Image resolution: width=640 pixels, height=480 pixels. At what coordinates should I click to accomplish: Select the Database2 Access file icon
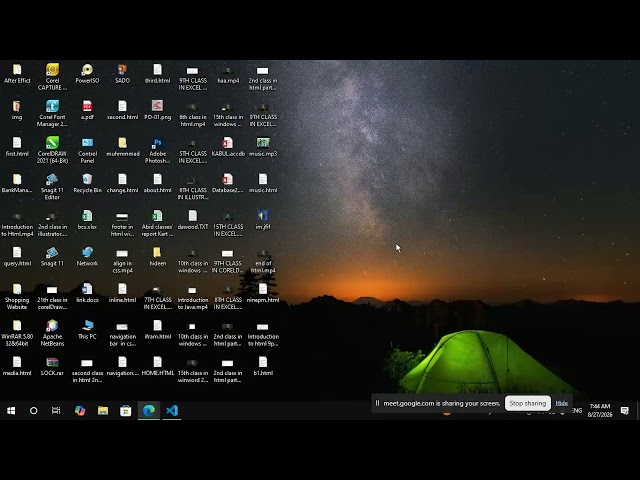click(x=228, y=184)
